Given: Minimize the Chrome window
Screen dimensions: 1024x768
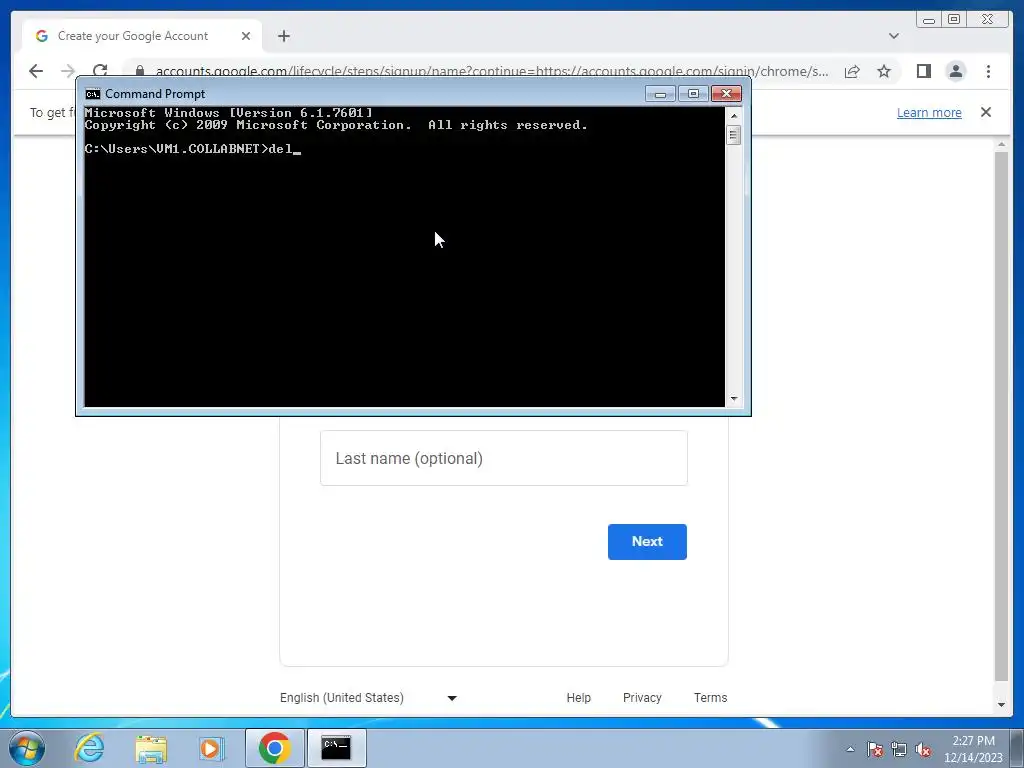Looking at the screenshot, I should (x=929, y=20).
